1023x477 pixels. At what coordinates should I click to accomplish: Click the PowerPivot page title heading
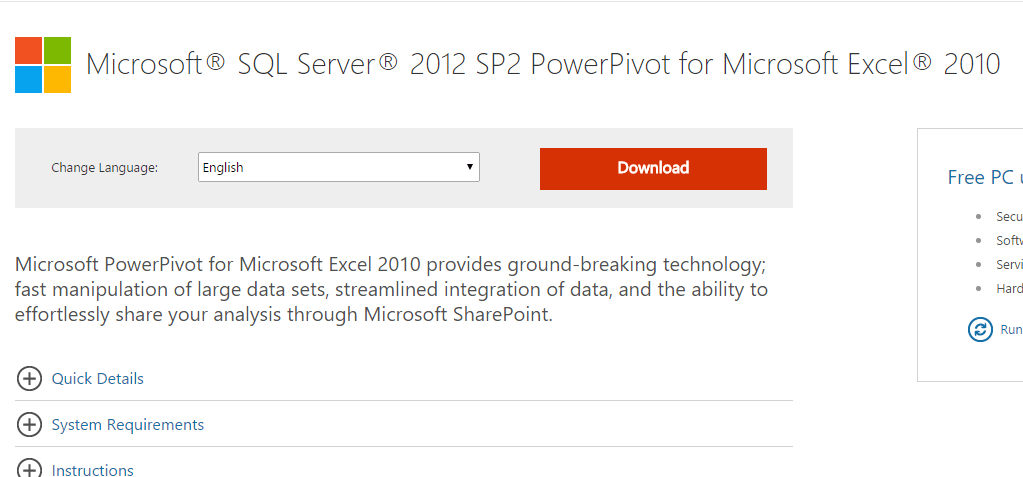tap(543, 65)
